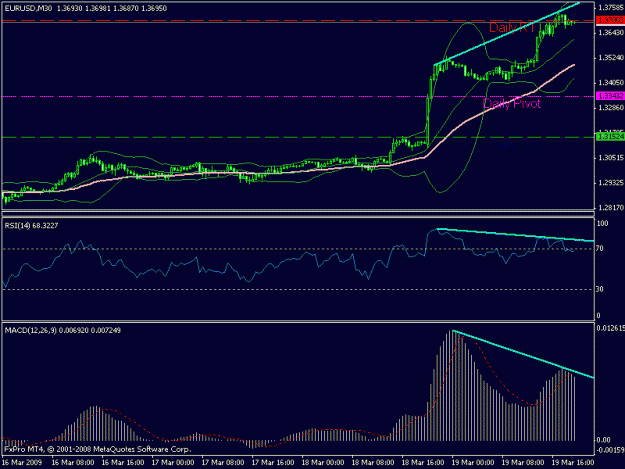Image resolution: width=625 pixels, height=469 pixels.
Task: Select the green 1.31524 price tag
Action: [x=610, y=137]
